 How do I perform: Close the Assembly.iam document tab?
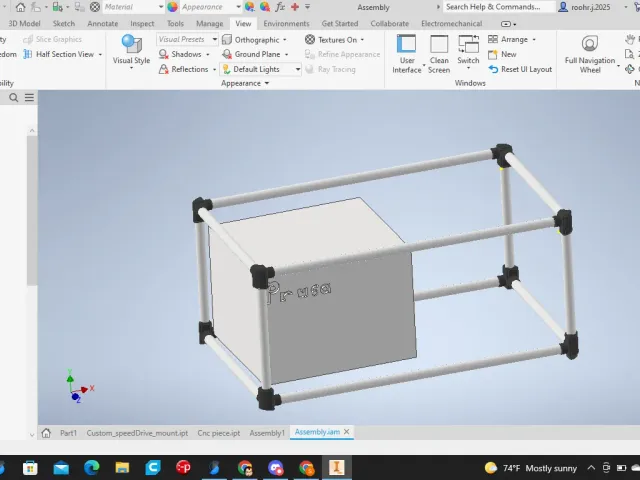(347, 432)
